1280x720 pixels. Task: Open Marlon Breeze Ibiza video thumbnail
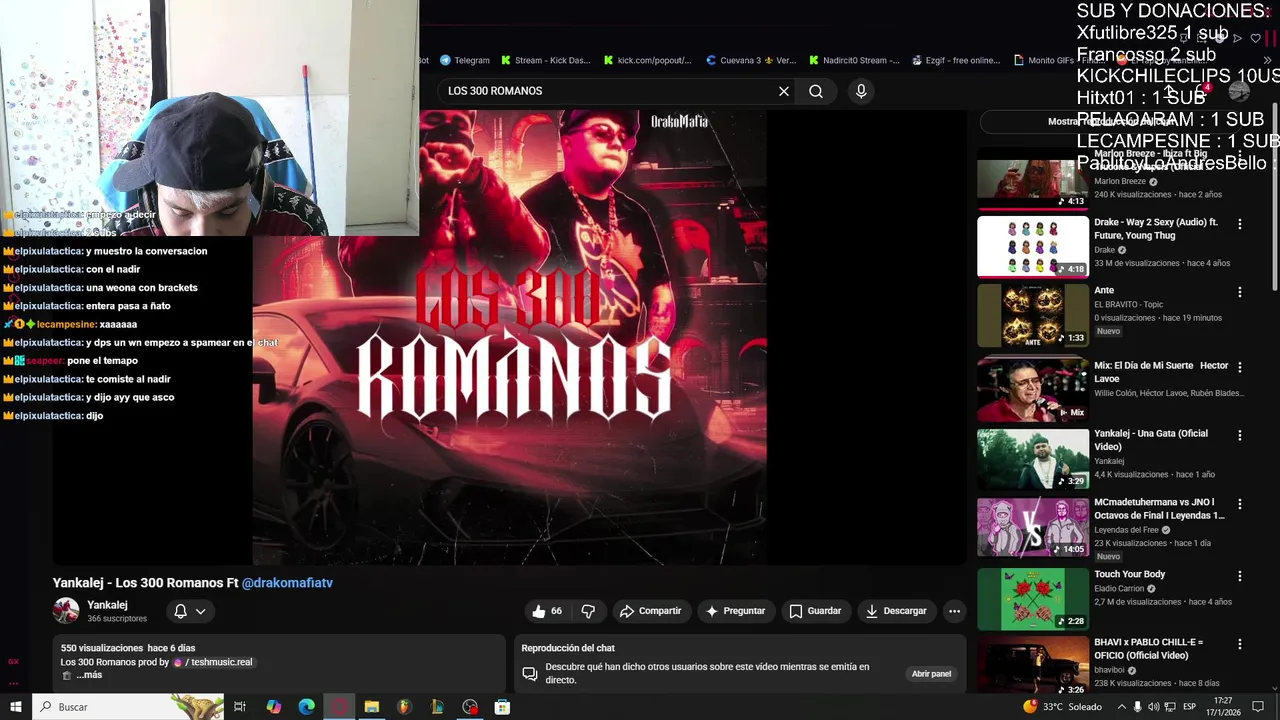click(x=1032, y=180)
